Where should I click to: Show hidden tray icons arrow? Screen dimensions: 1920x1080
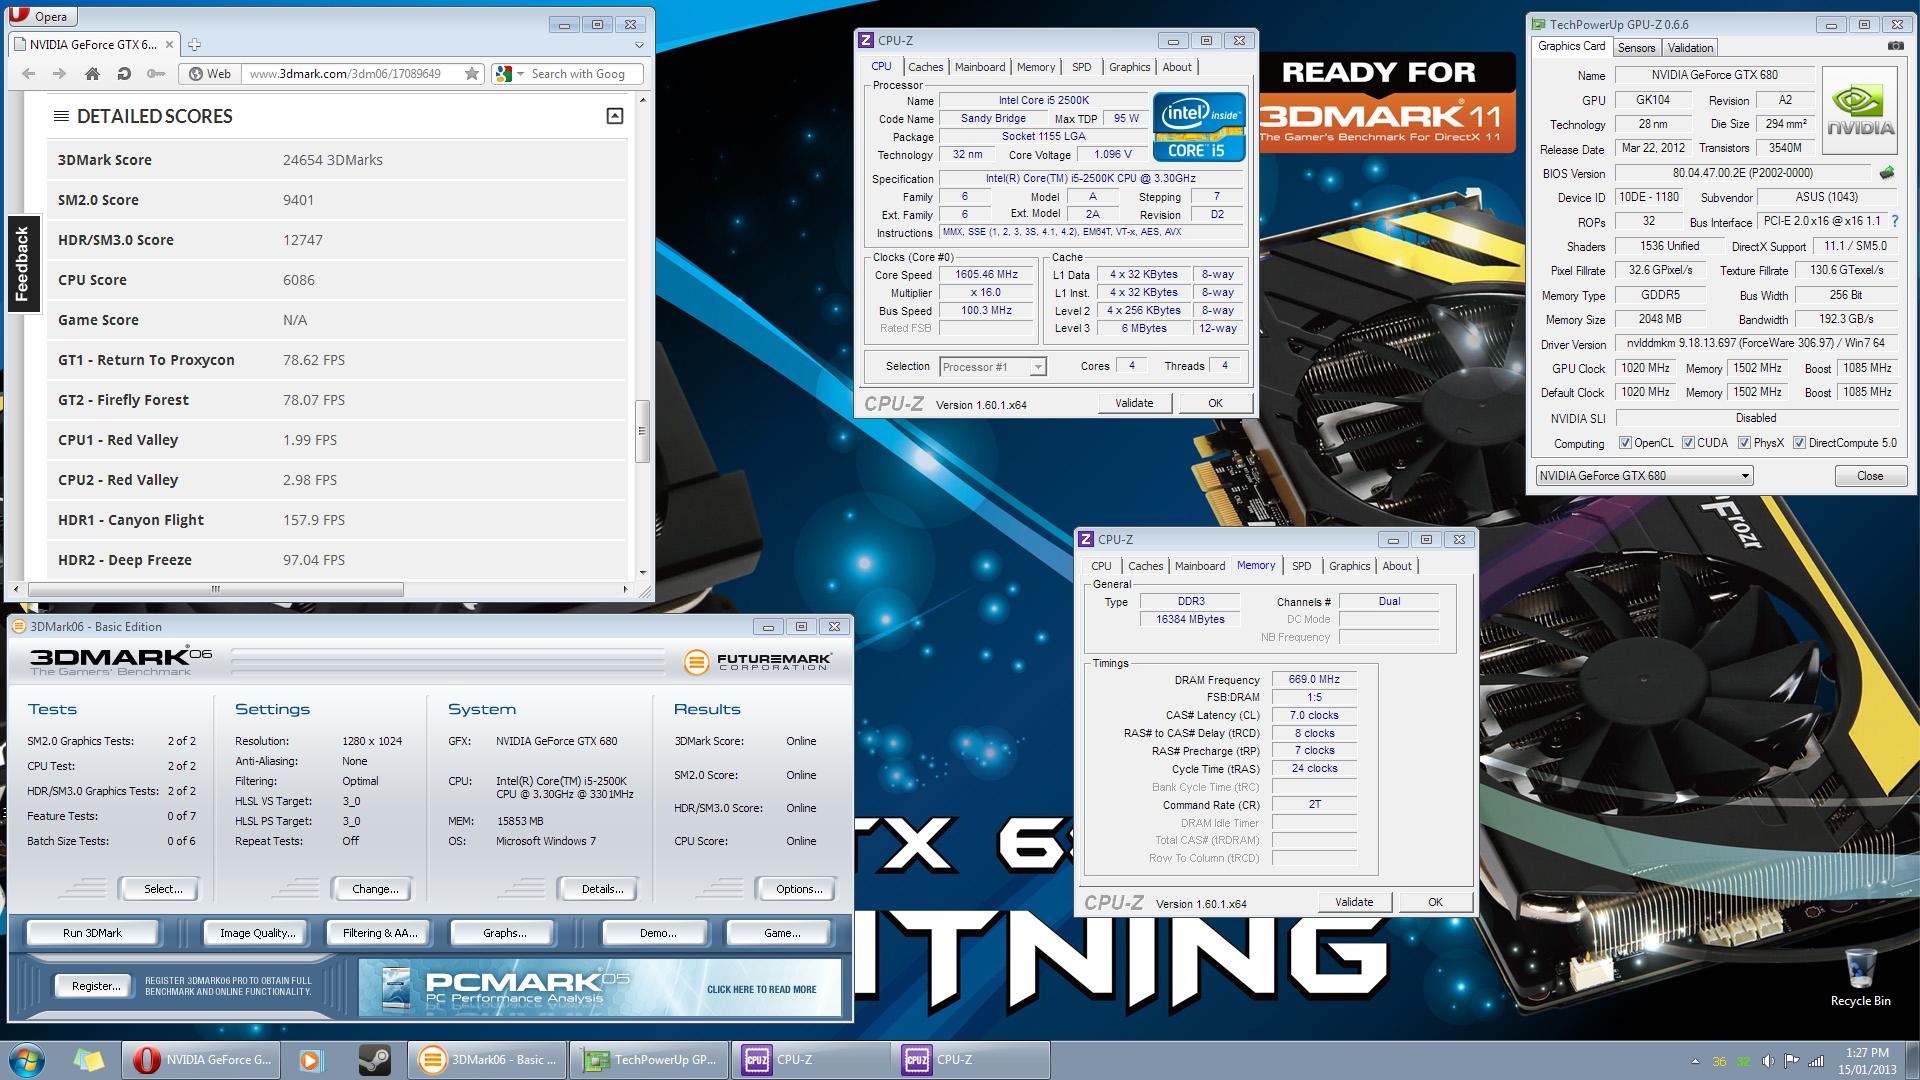1695,1061
